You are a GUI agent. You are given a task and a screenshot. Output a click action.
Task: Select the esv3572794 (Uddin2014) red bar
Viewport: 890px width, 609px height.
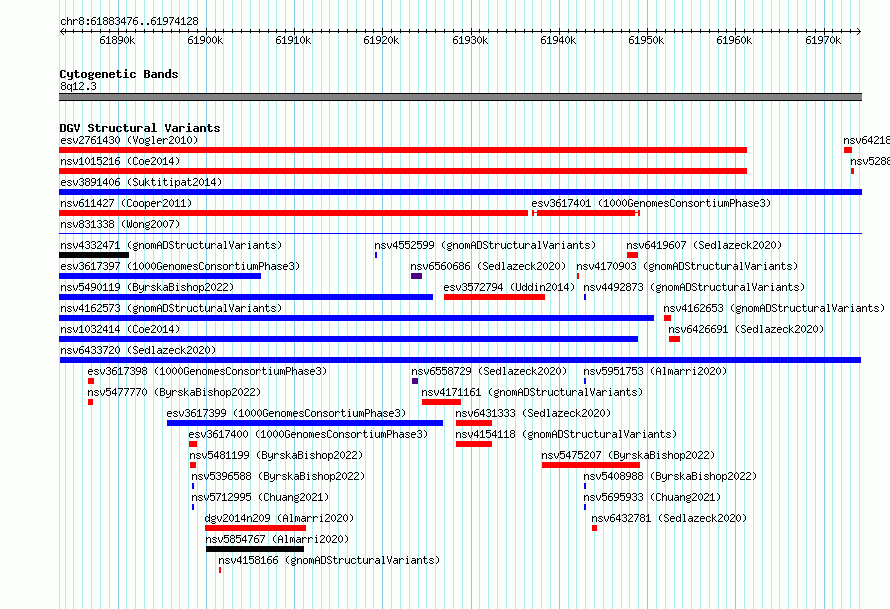[x=494, y=297]
